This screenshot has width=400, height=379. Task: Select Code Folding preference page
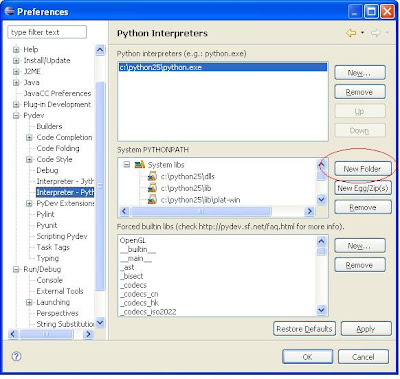pyautogui.click(x=58, y=148)
